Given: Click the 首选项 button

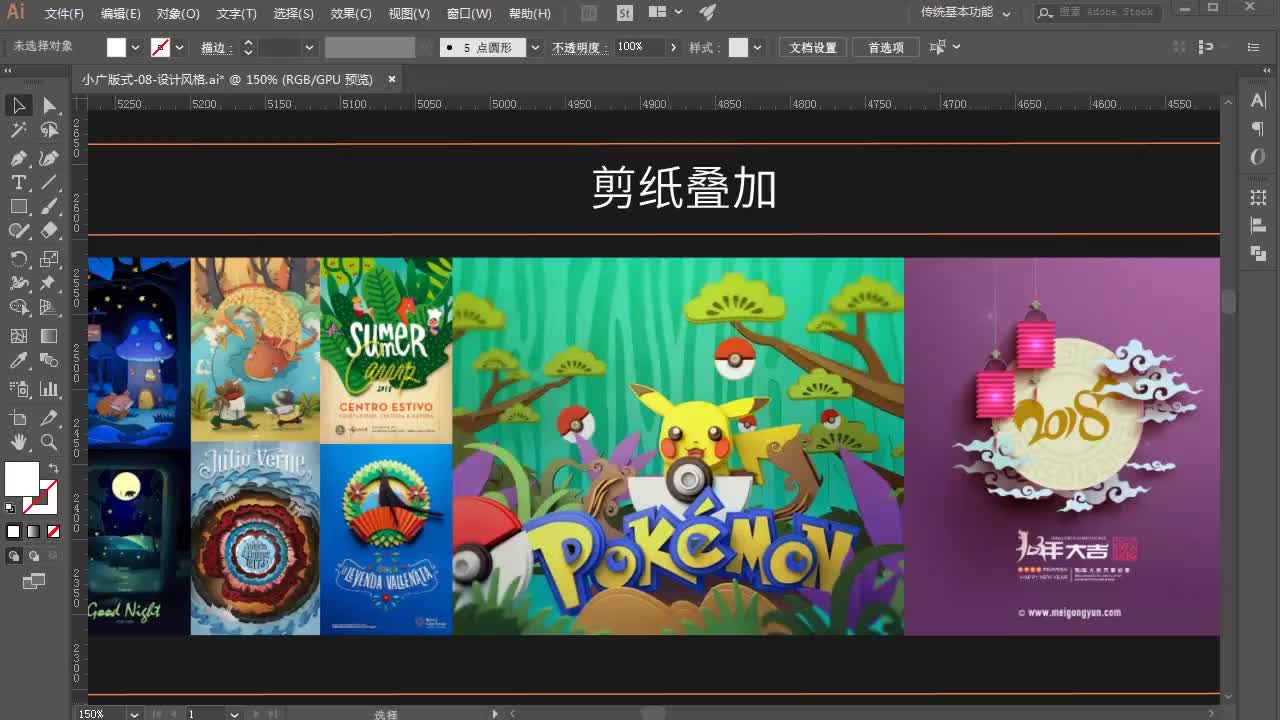Looking at the screenshot, I should [x=886, y=47].
